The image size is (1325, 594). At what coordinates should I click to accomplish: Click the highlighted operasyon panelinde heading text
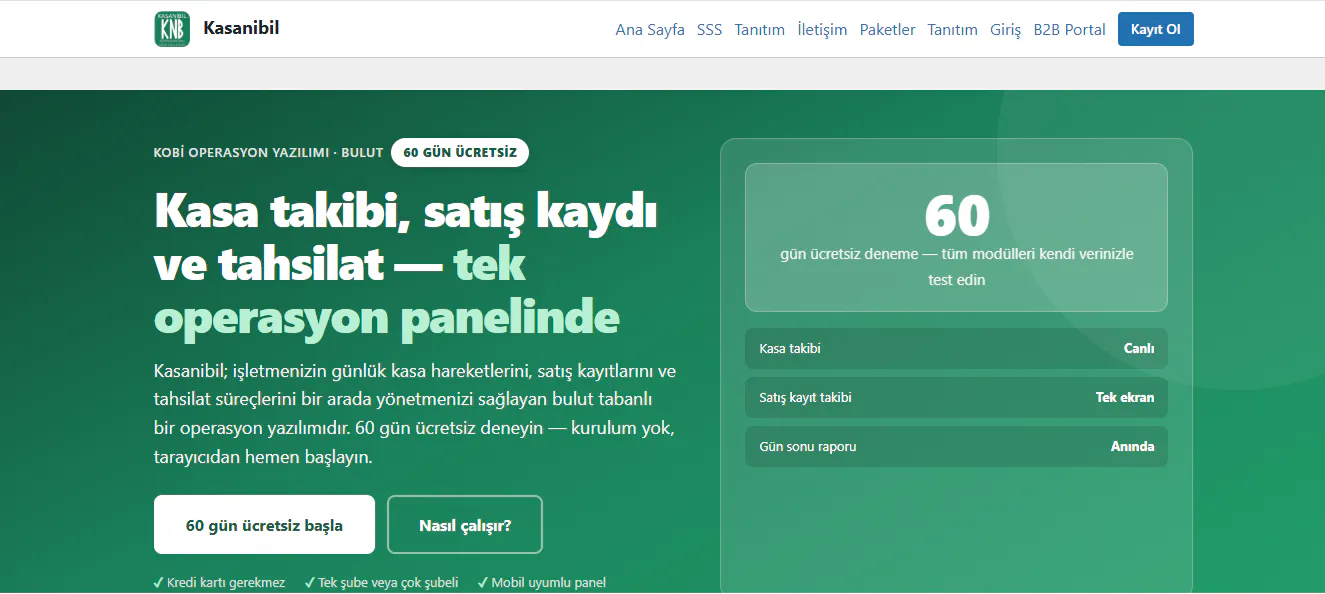[386, 318]
